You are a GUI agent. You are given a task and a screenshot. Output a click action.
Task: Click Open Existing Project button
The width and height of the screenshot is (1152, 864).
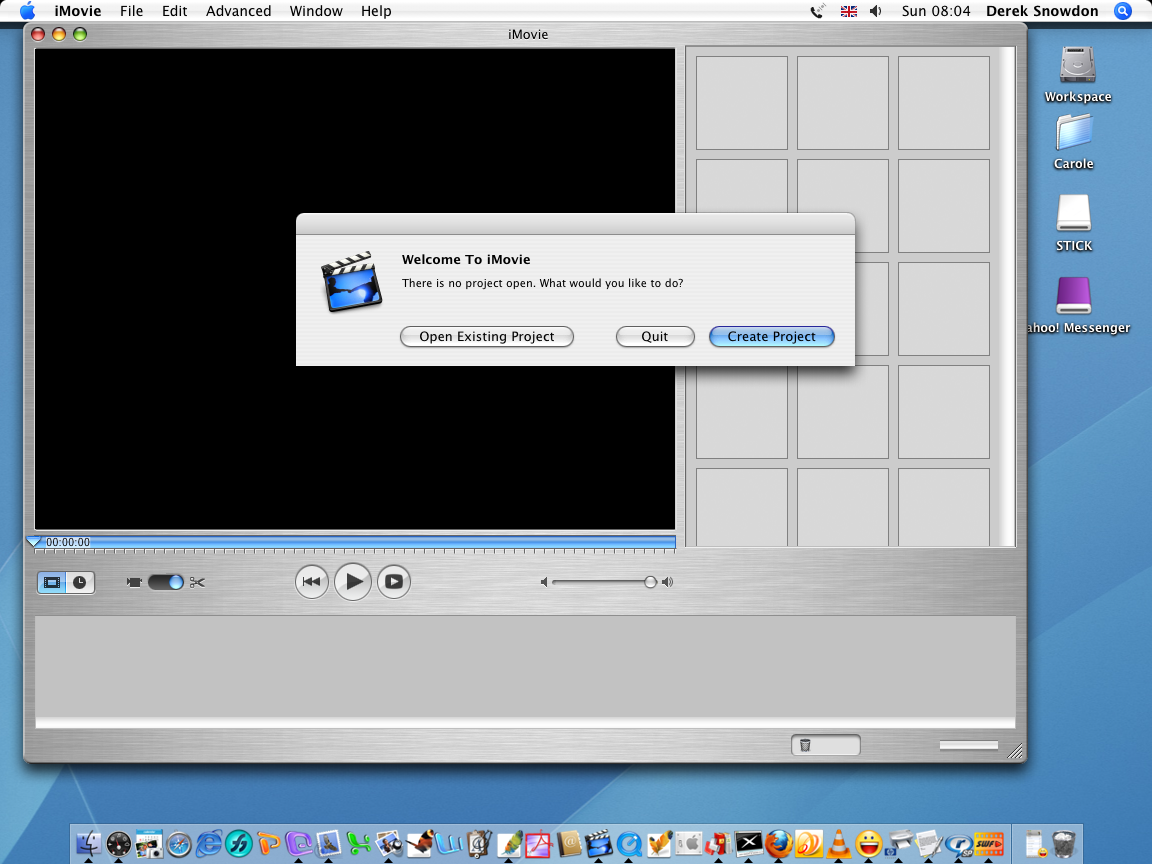click(x=486, y=336)
